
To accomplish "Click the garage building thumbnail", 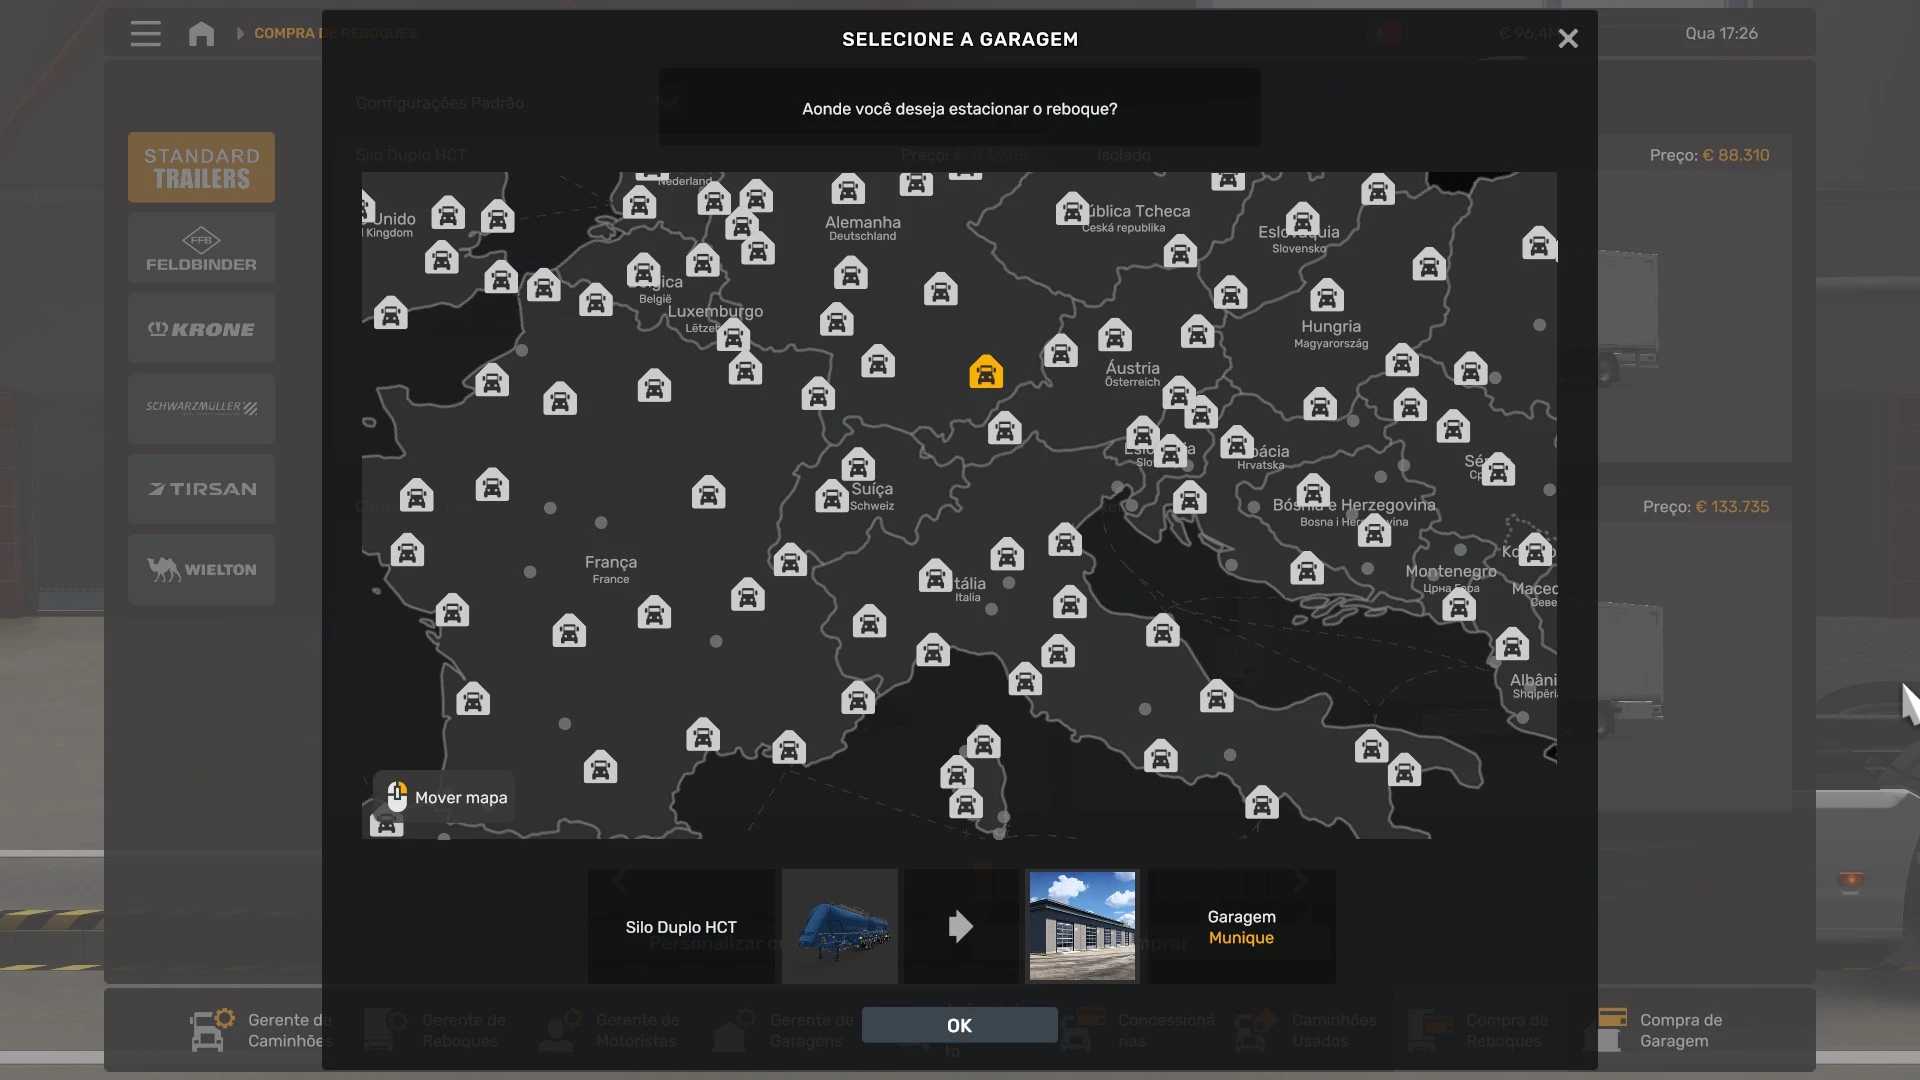I will [1082, 925].
